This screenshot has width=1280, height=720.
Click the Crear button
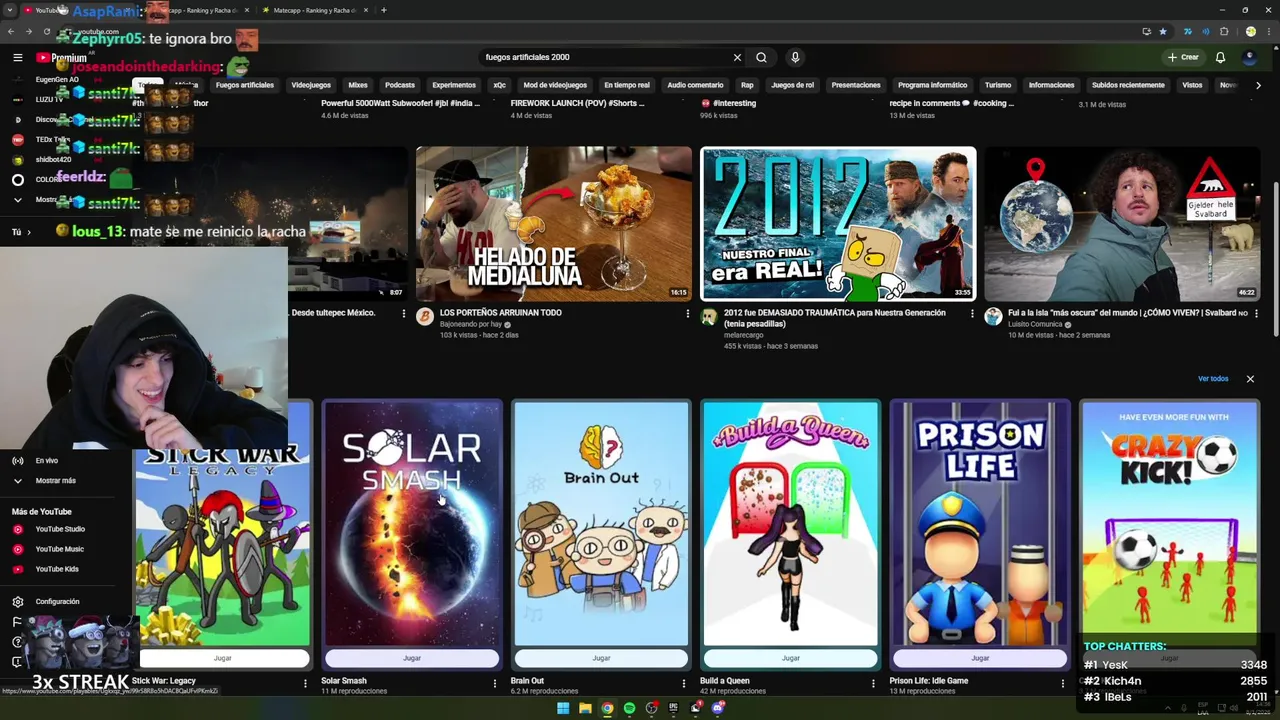[x=1183, y=57]
